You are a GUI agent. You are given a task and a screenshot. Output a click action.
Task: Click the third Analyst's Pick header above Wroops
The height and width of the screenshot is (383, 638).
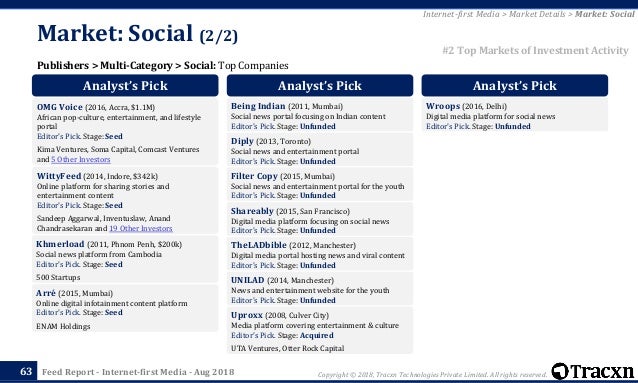click(x=515, y=85)
